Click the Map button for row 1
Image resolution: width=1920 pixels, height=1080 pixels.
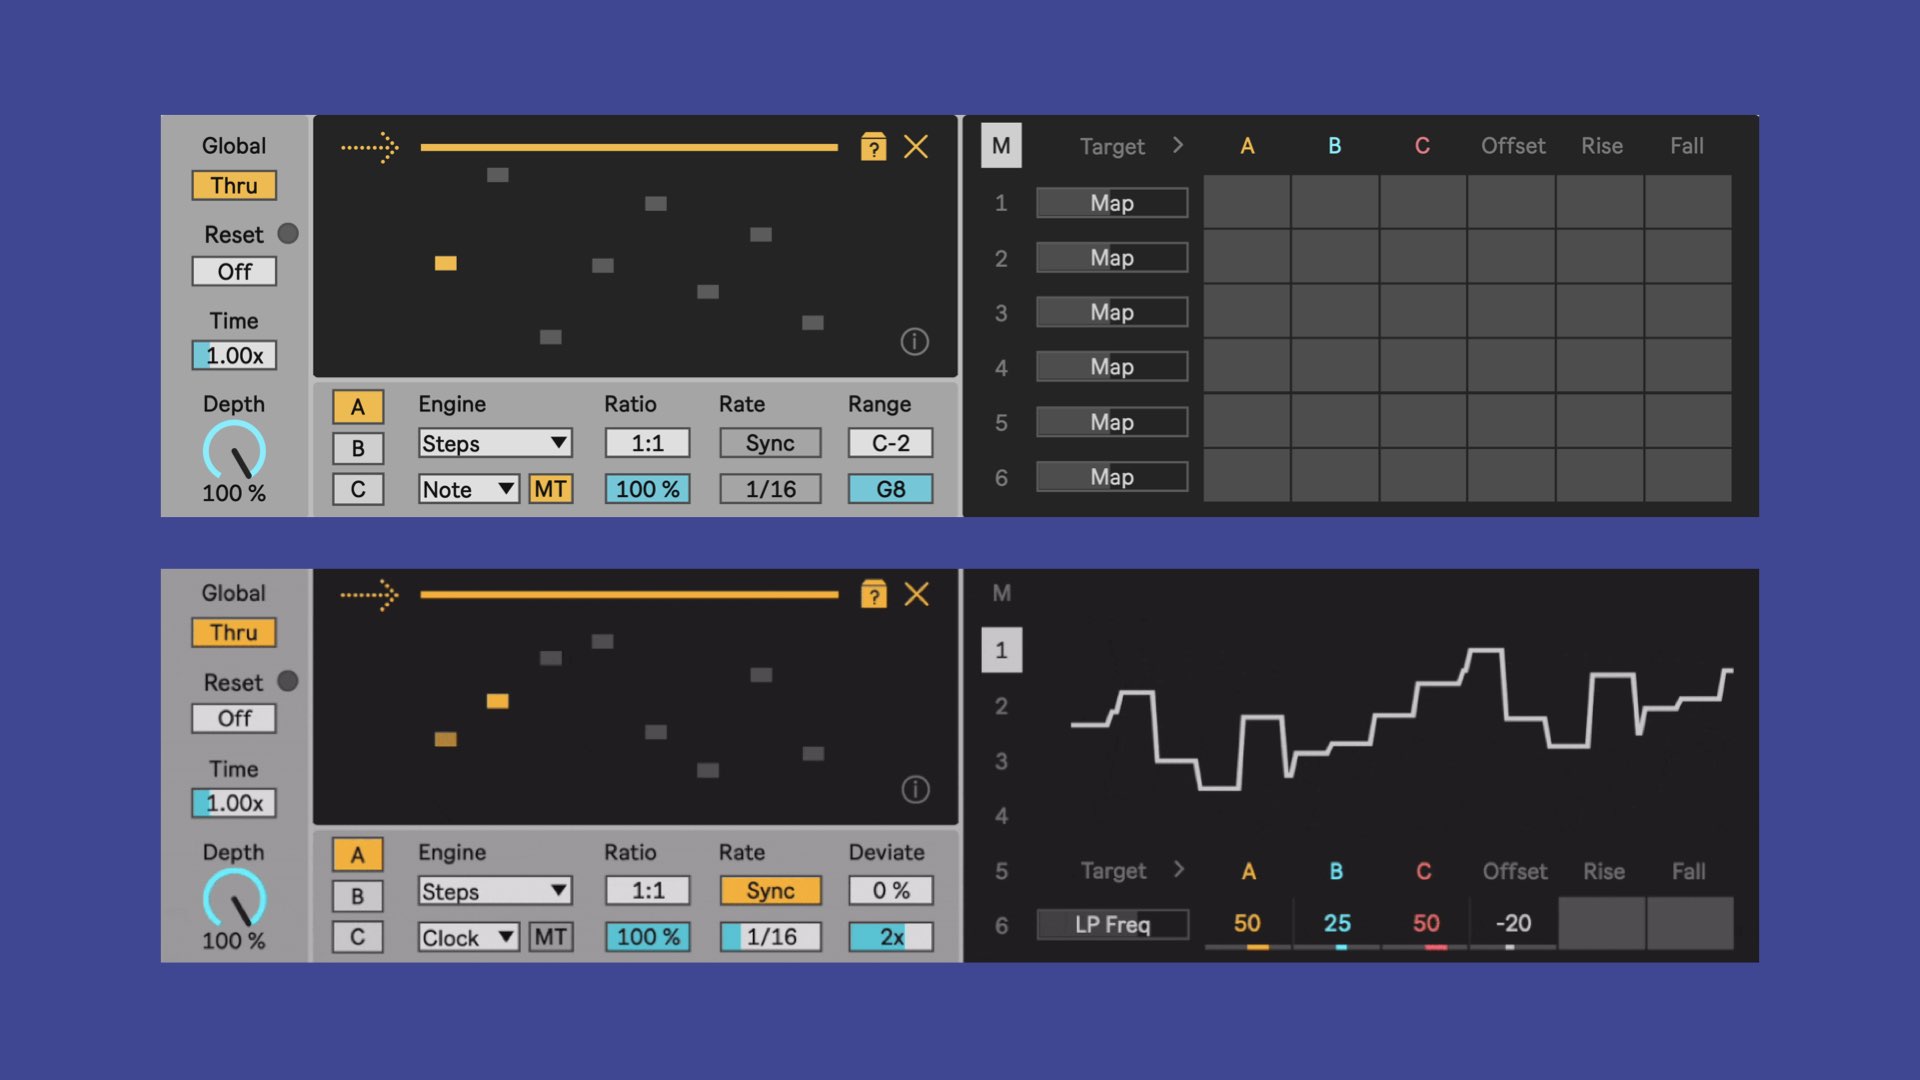click(x=1111, y=203)
